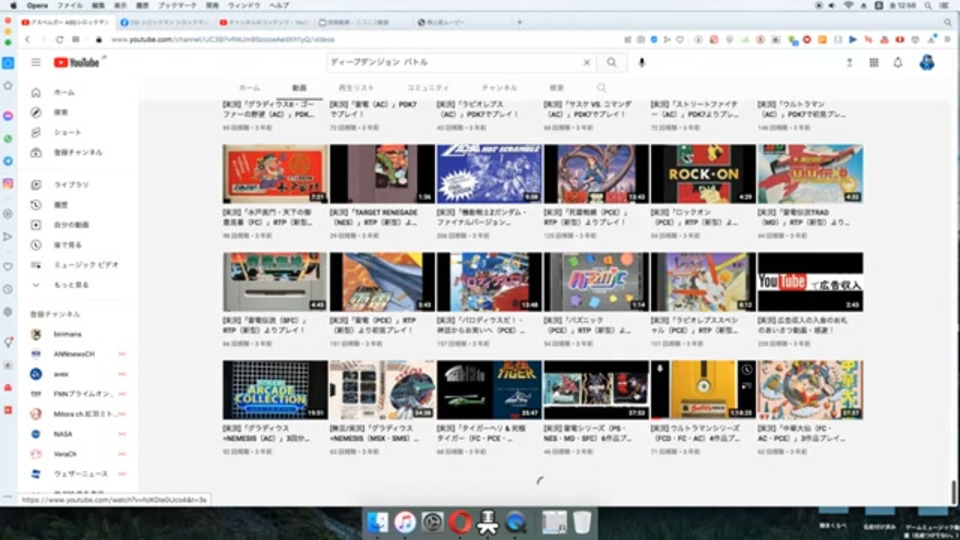The width and height of the screenshot is (960, 540).
Task: Open Instagram in the Opera sidebar
Action: point(8,184)
